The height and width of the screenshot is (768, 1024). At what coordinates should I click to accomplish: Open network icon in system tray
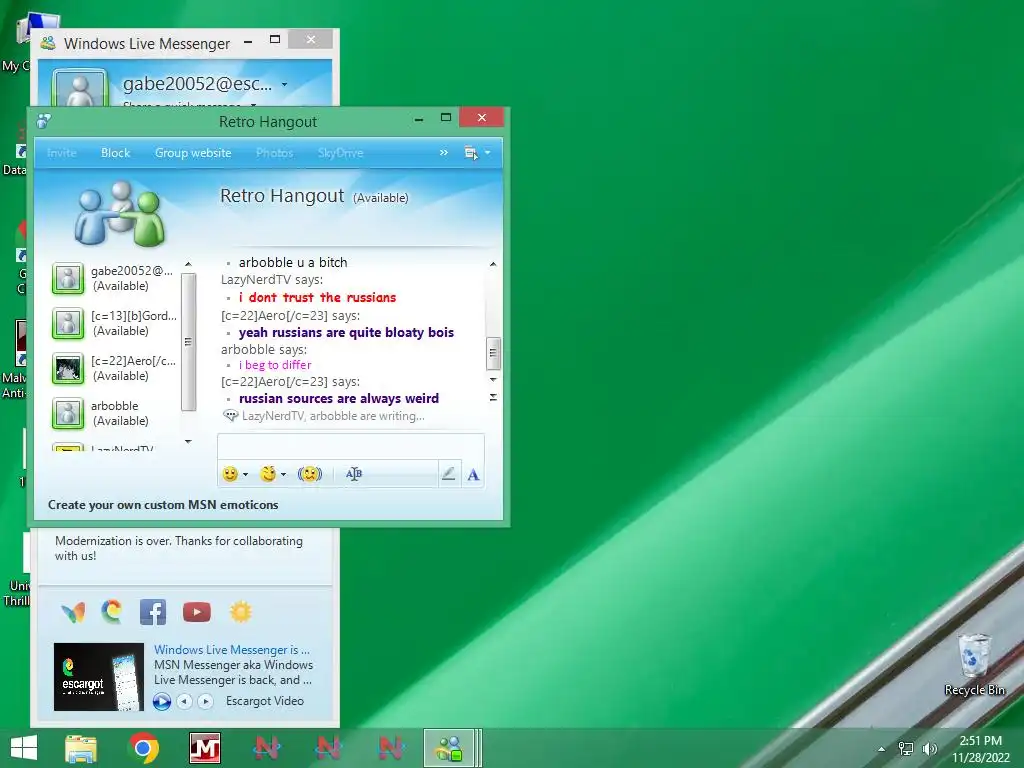click(906, 749)
